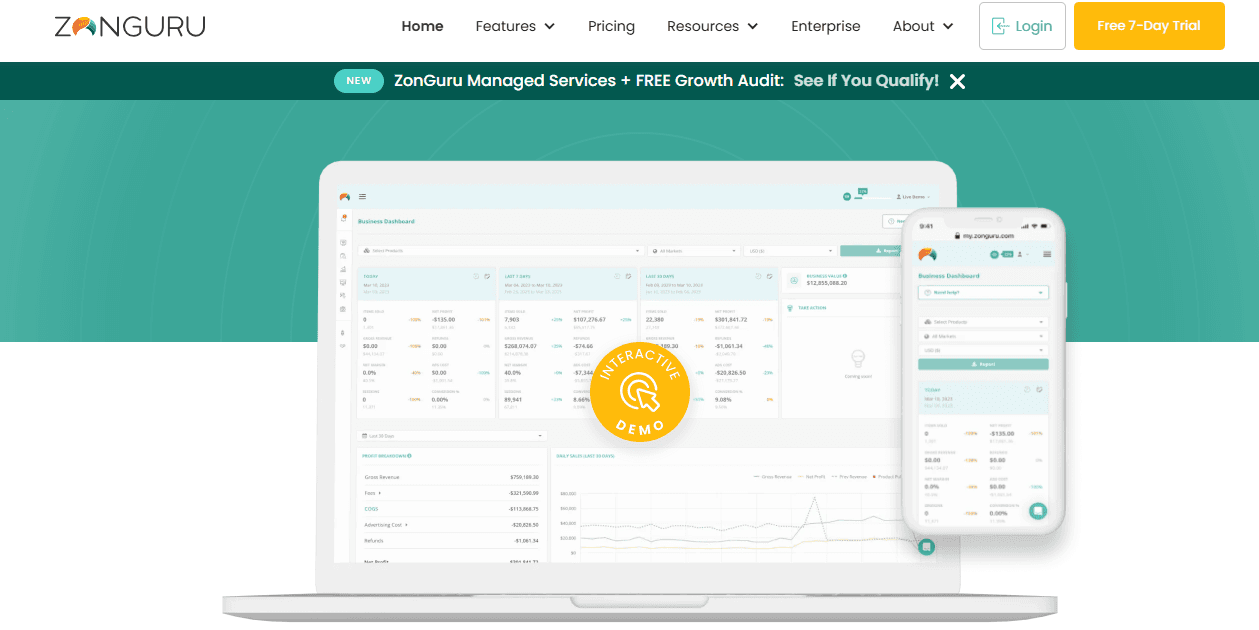Open the chat bubble on the laptop mockup
The height and width of the screenshot is (630, 1259).
pos(927,547)
